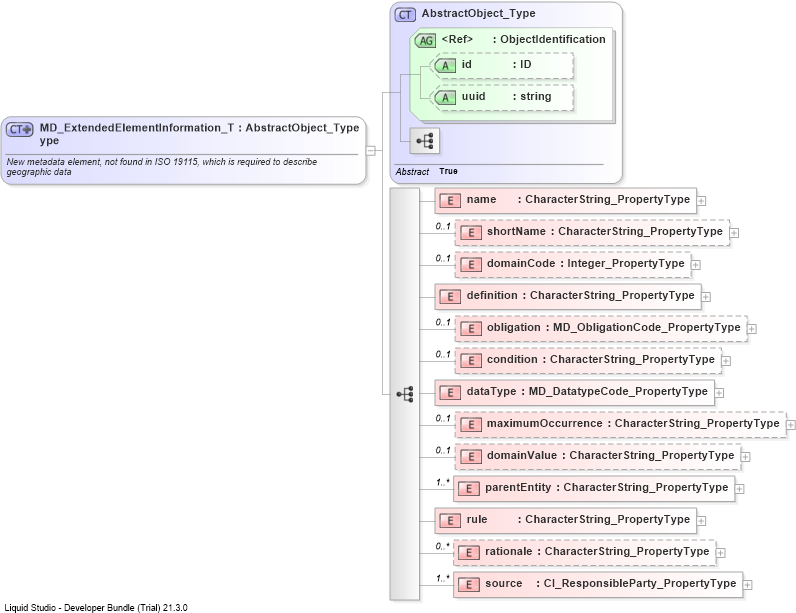
Task: Expand the parentEntity element node
Action: click(740, 489)
